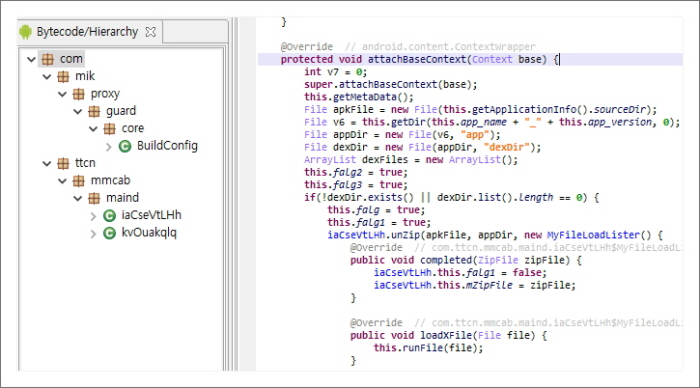
Task: Select the proxy package label
Action: (x=105, y=94)
